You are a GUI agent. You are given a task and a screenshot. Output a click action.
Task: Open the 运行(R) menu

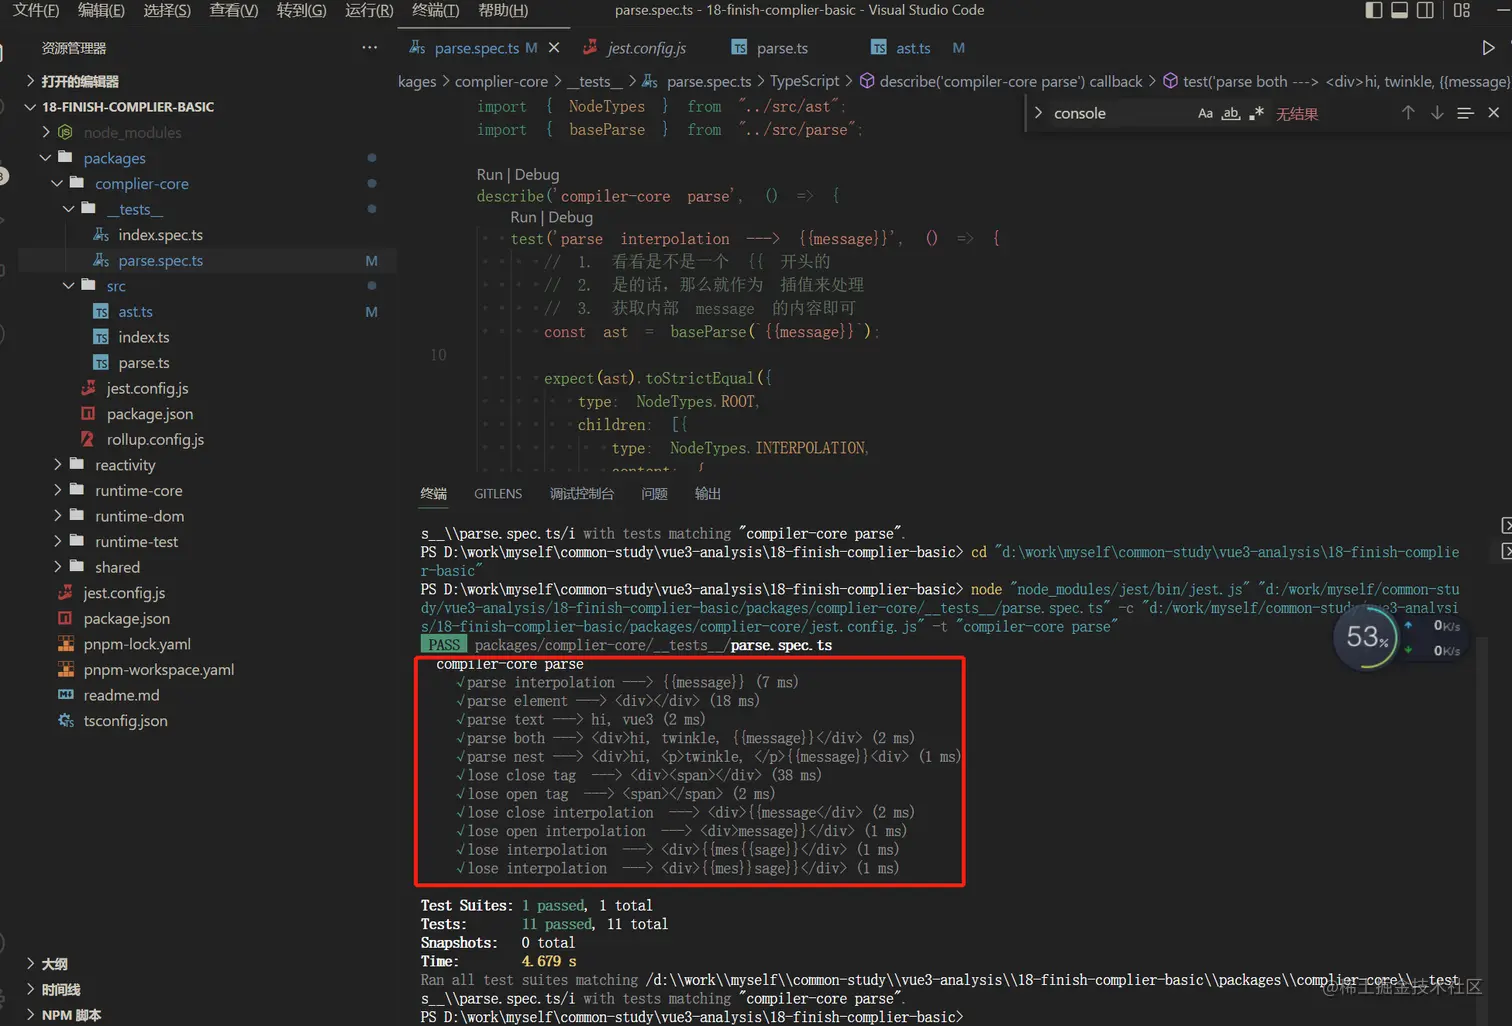pyautogui.click(x=369, y=10)
